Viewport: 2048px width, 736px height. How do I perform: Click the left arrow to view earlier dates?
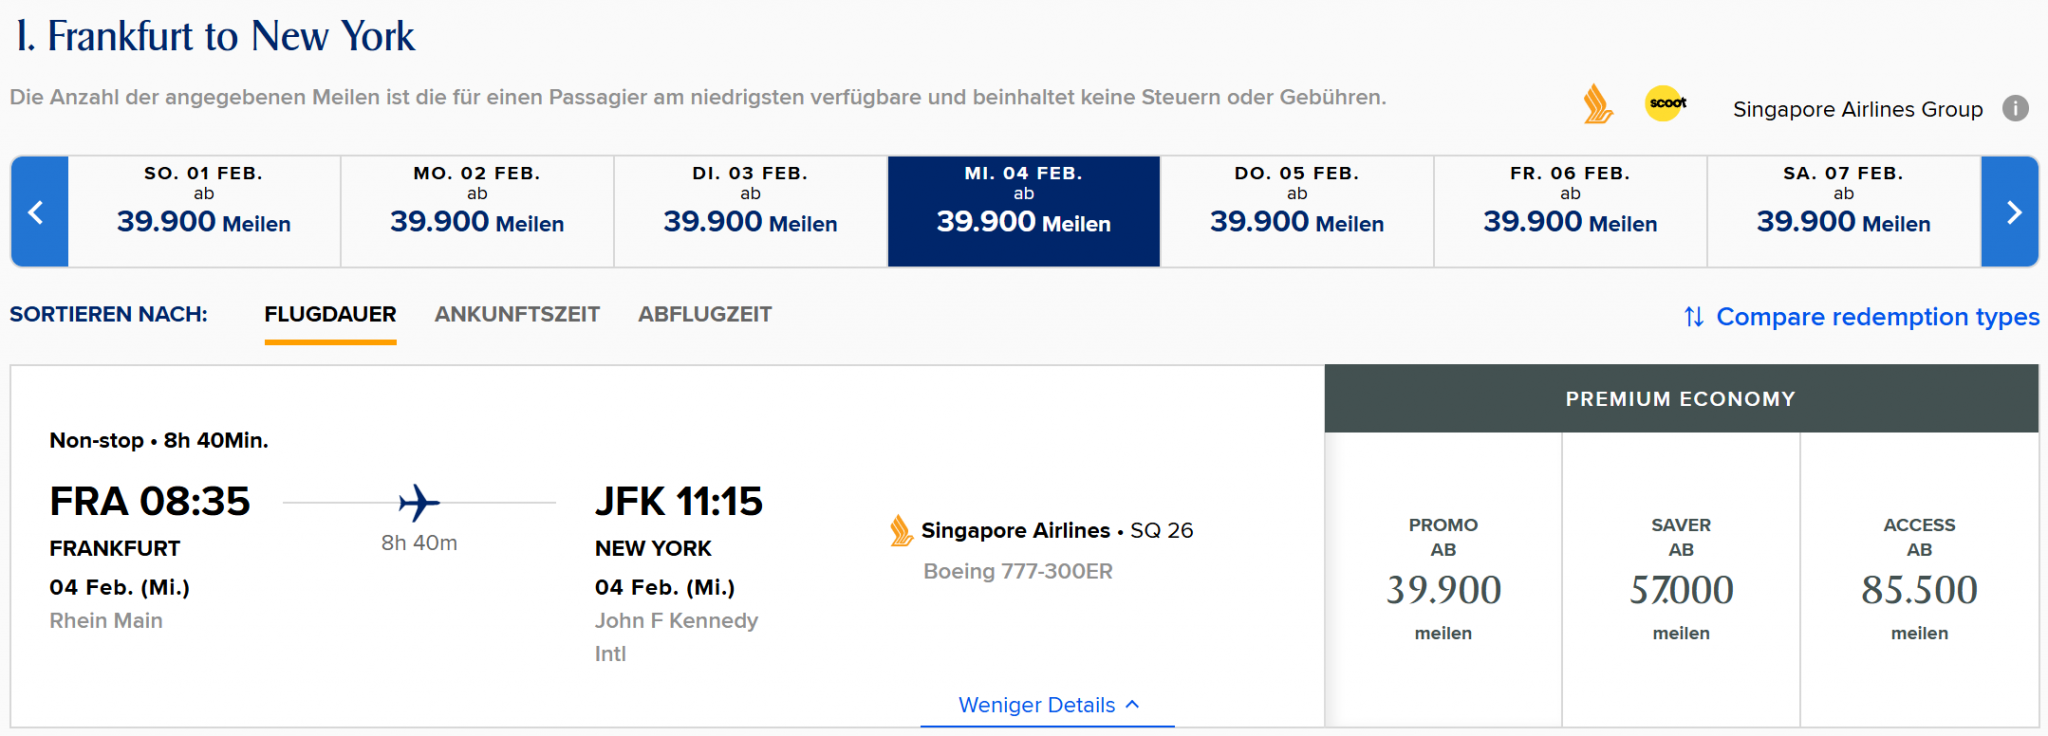click(39, 211)
